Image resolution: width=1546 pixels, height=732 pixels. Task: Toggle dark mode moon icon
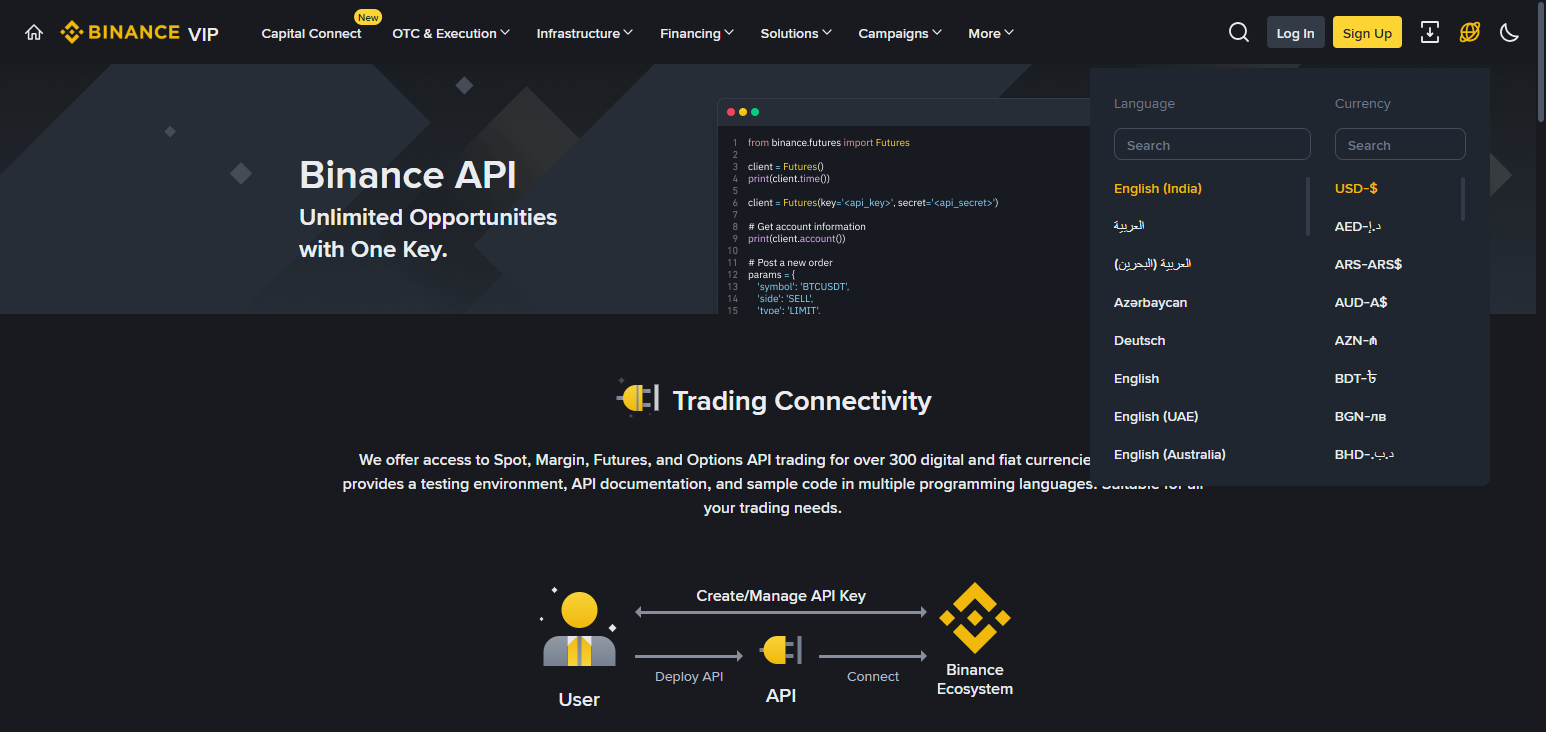(x=1510, y=33)
